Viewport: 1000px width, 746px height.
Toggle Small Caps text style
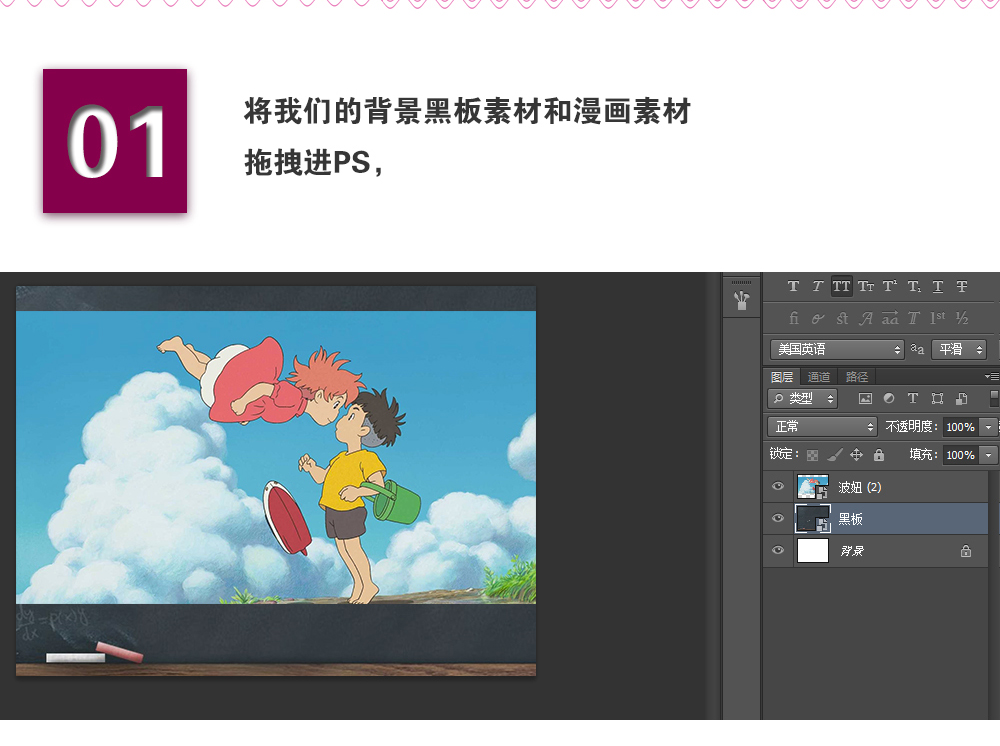(865, 286)
